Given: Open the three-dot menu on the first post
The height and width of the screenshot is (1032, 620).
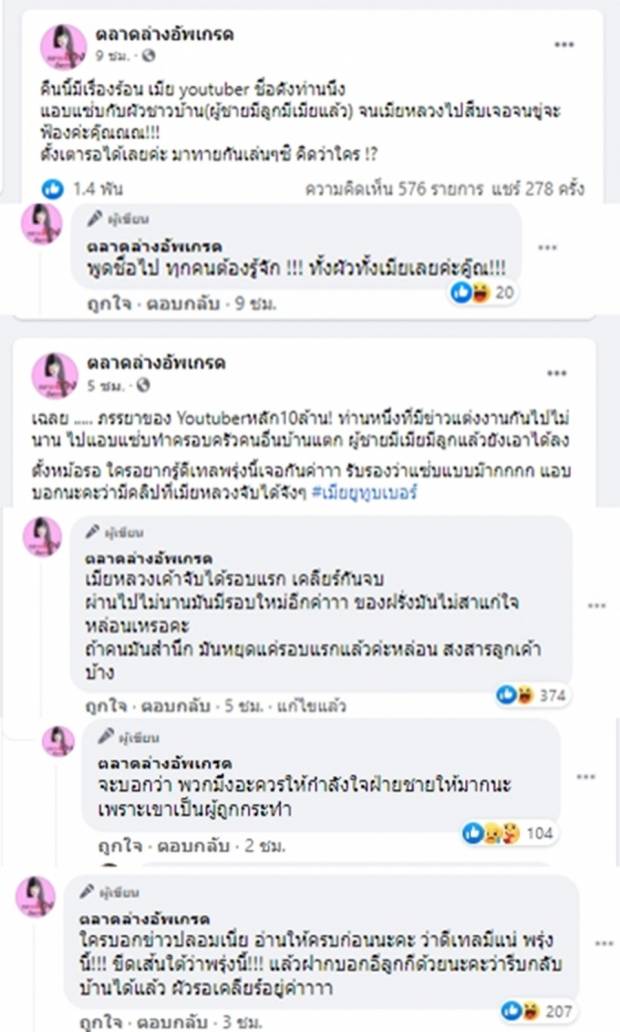Looking at the screenshot, I should tap(565, 43).
